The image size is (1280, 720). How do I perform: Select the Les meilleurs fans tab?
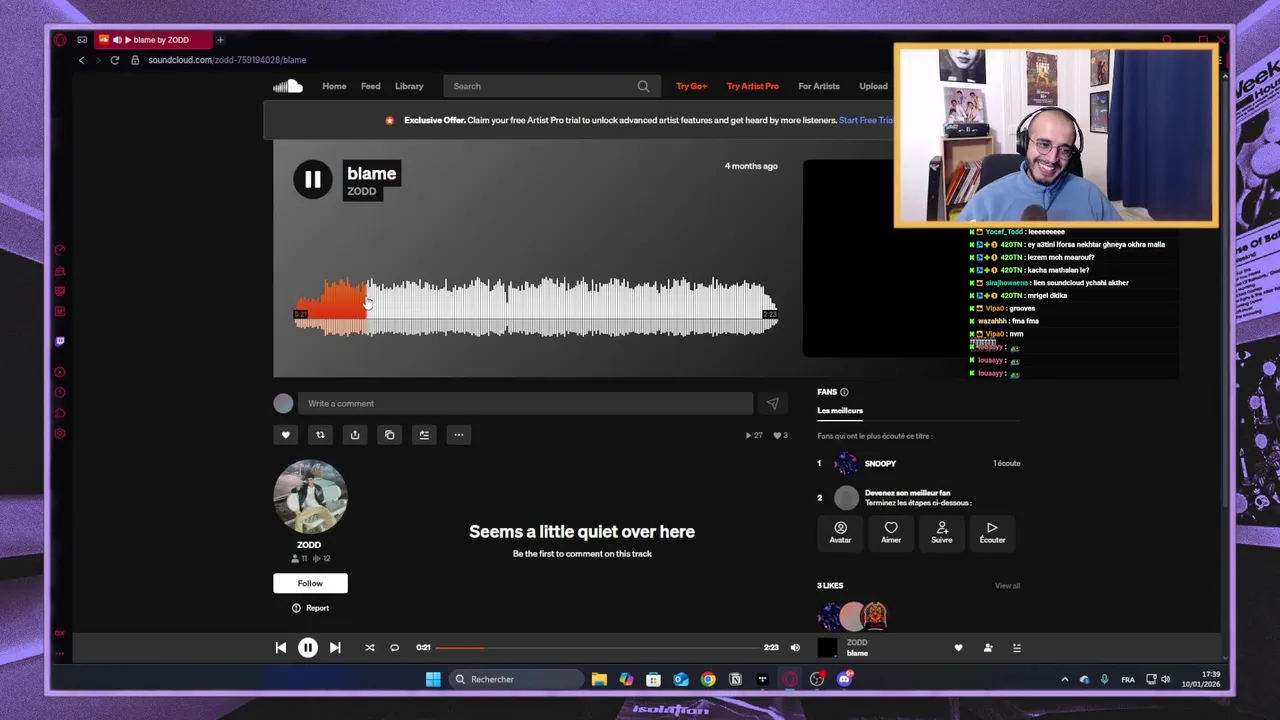click(x=840, y=410)
